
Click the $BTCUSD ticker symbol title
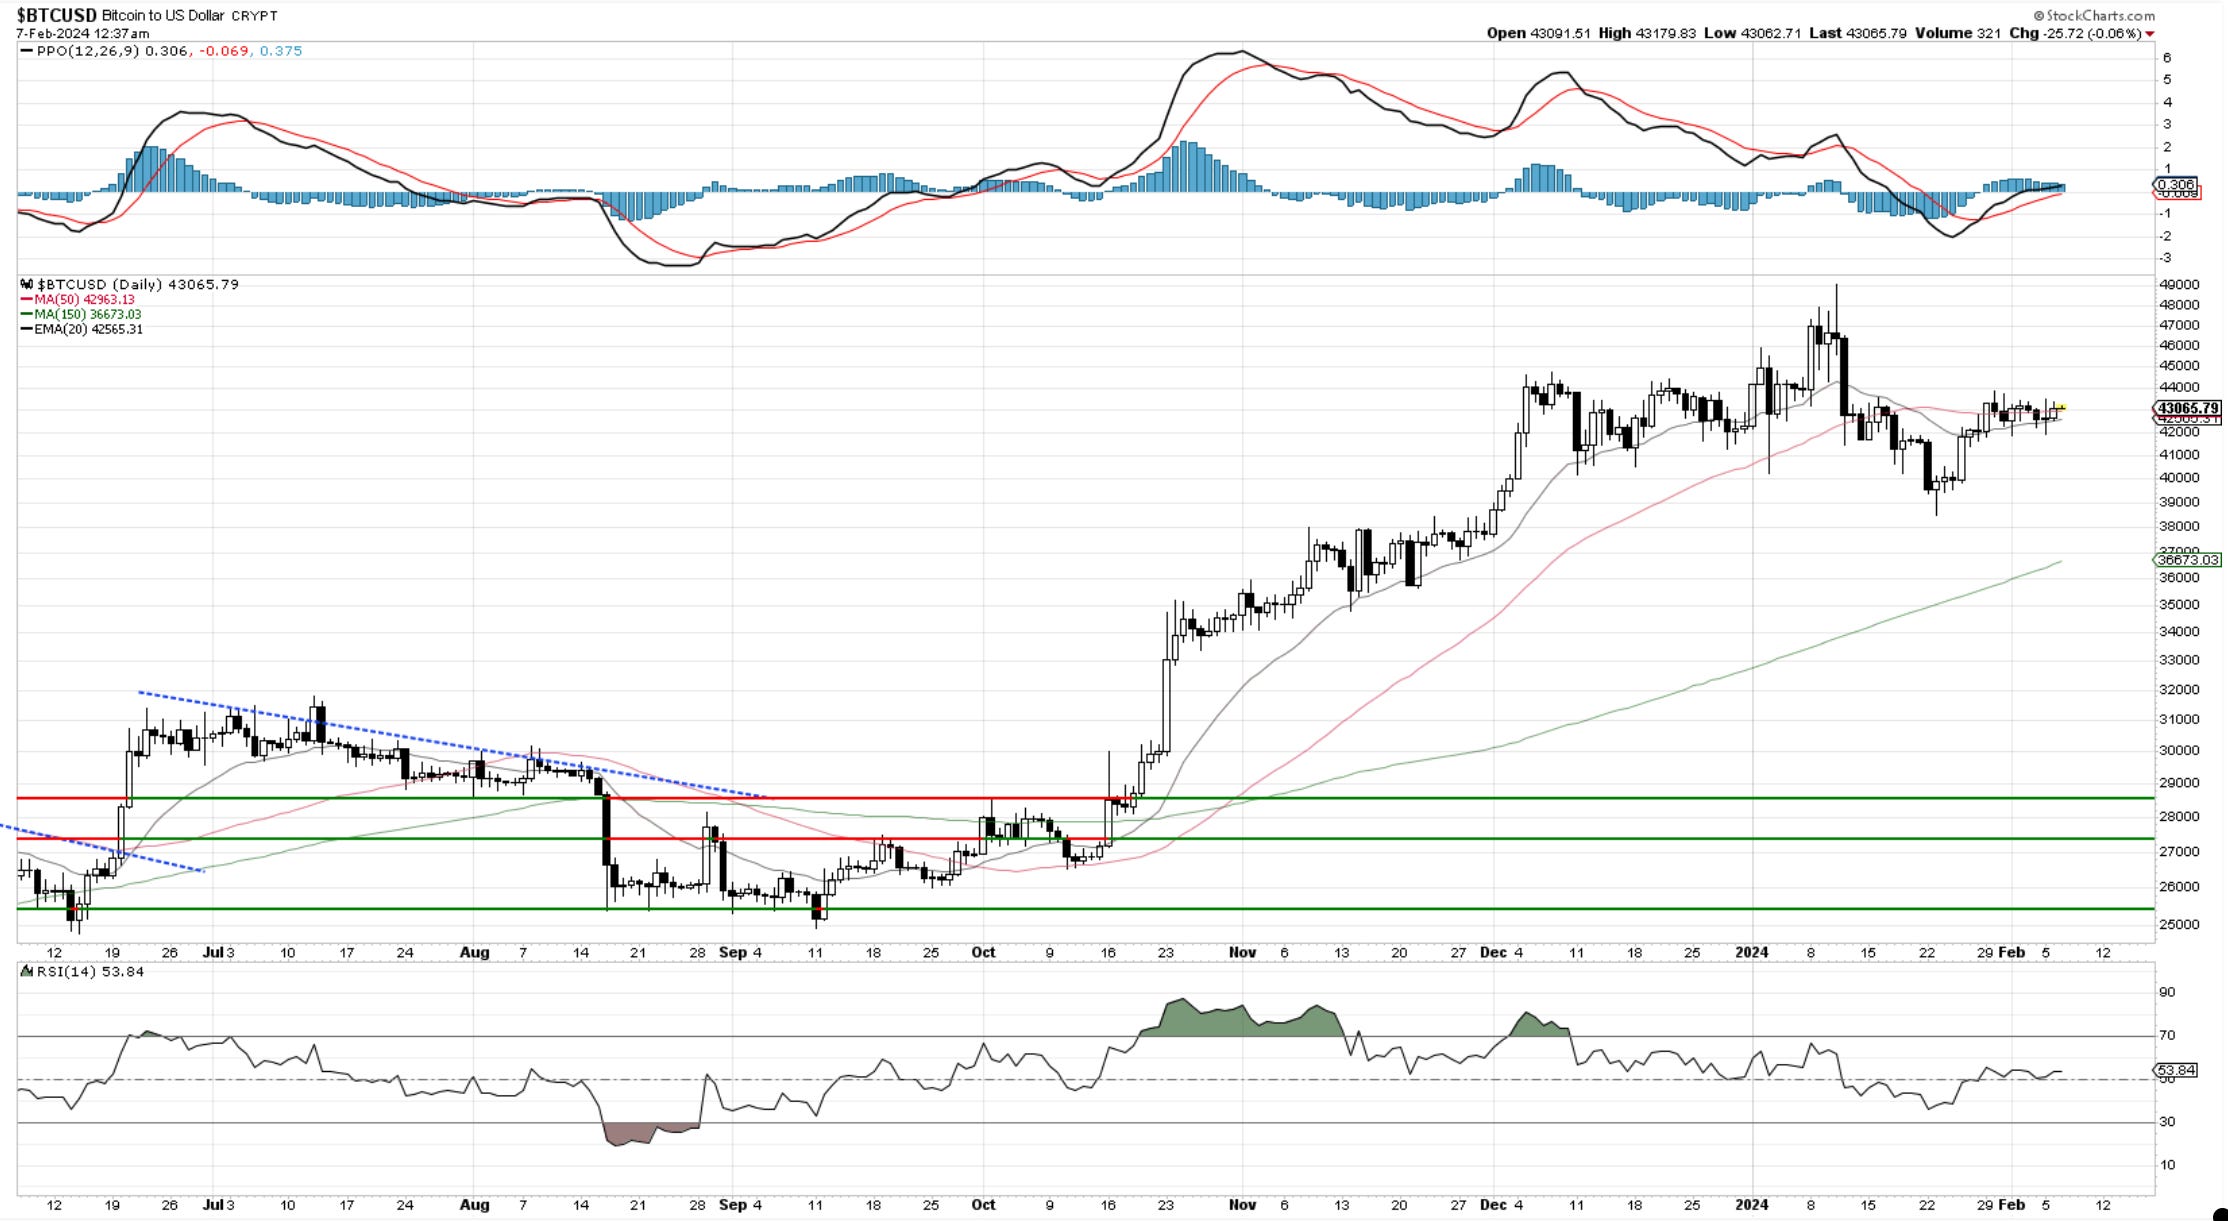coord(56,15)
